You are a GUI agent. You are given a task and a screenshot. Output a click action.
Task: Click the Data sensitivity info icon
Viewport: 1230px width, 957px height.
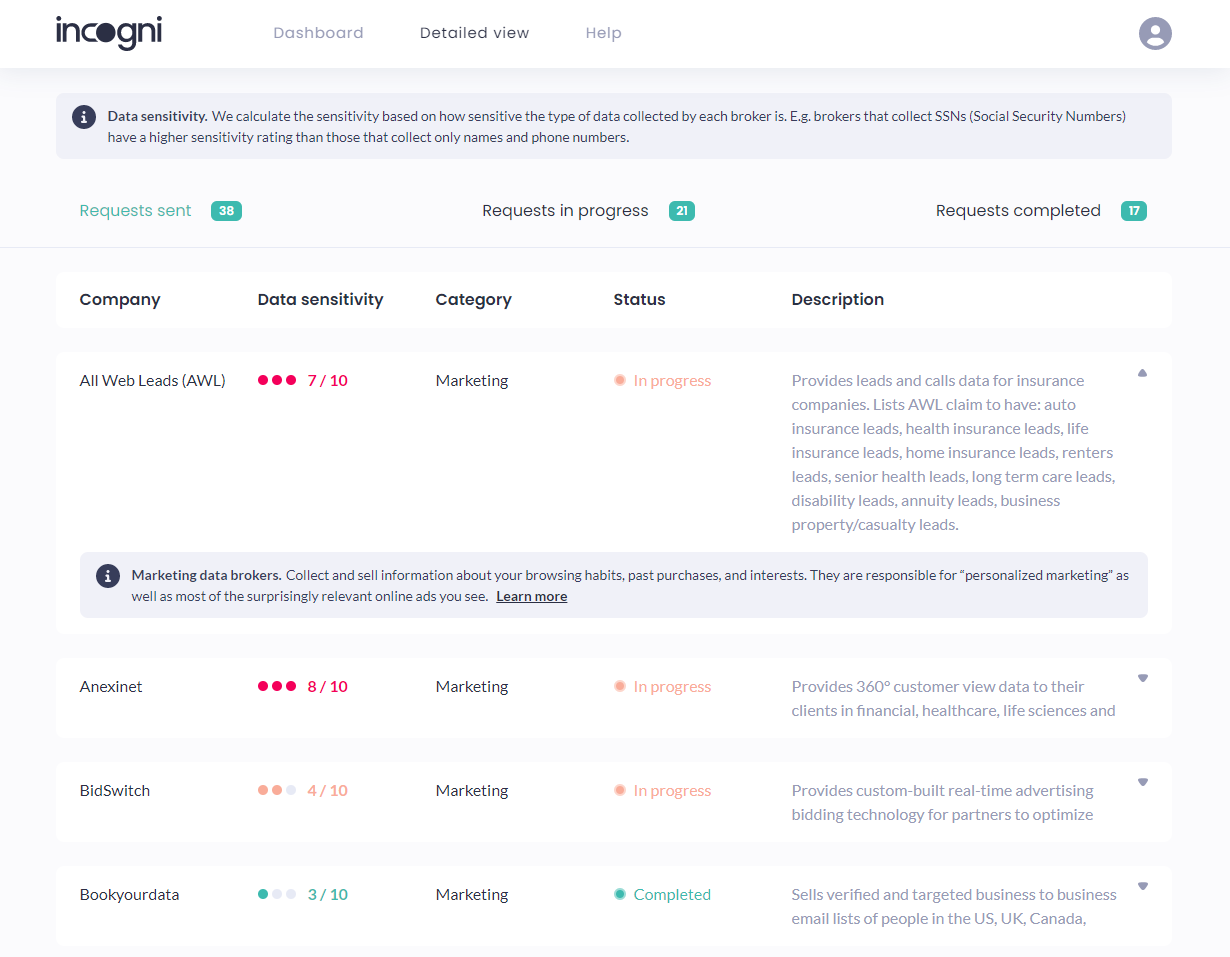[85, 116]
